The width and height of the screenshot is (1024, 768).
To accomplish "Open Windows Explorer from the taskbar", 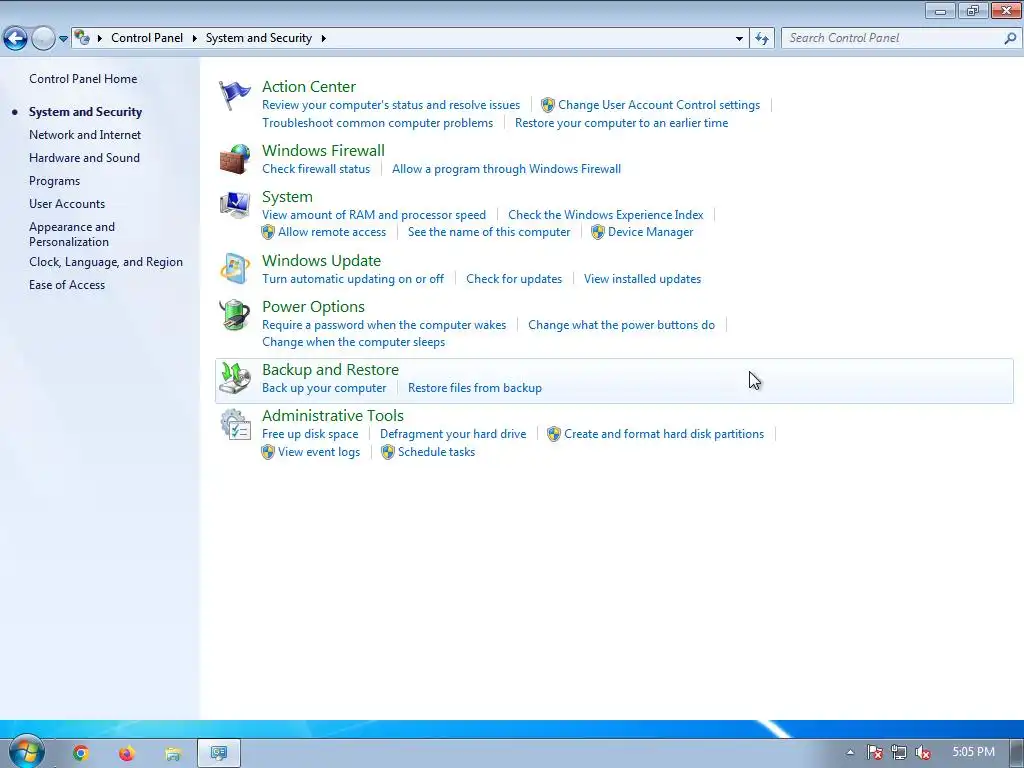I will coord(172,754).
